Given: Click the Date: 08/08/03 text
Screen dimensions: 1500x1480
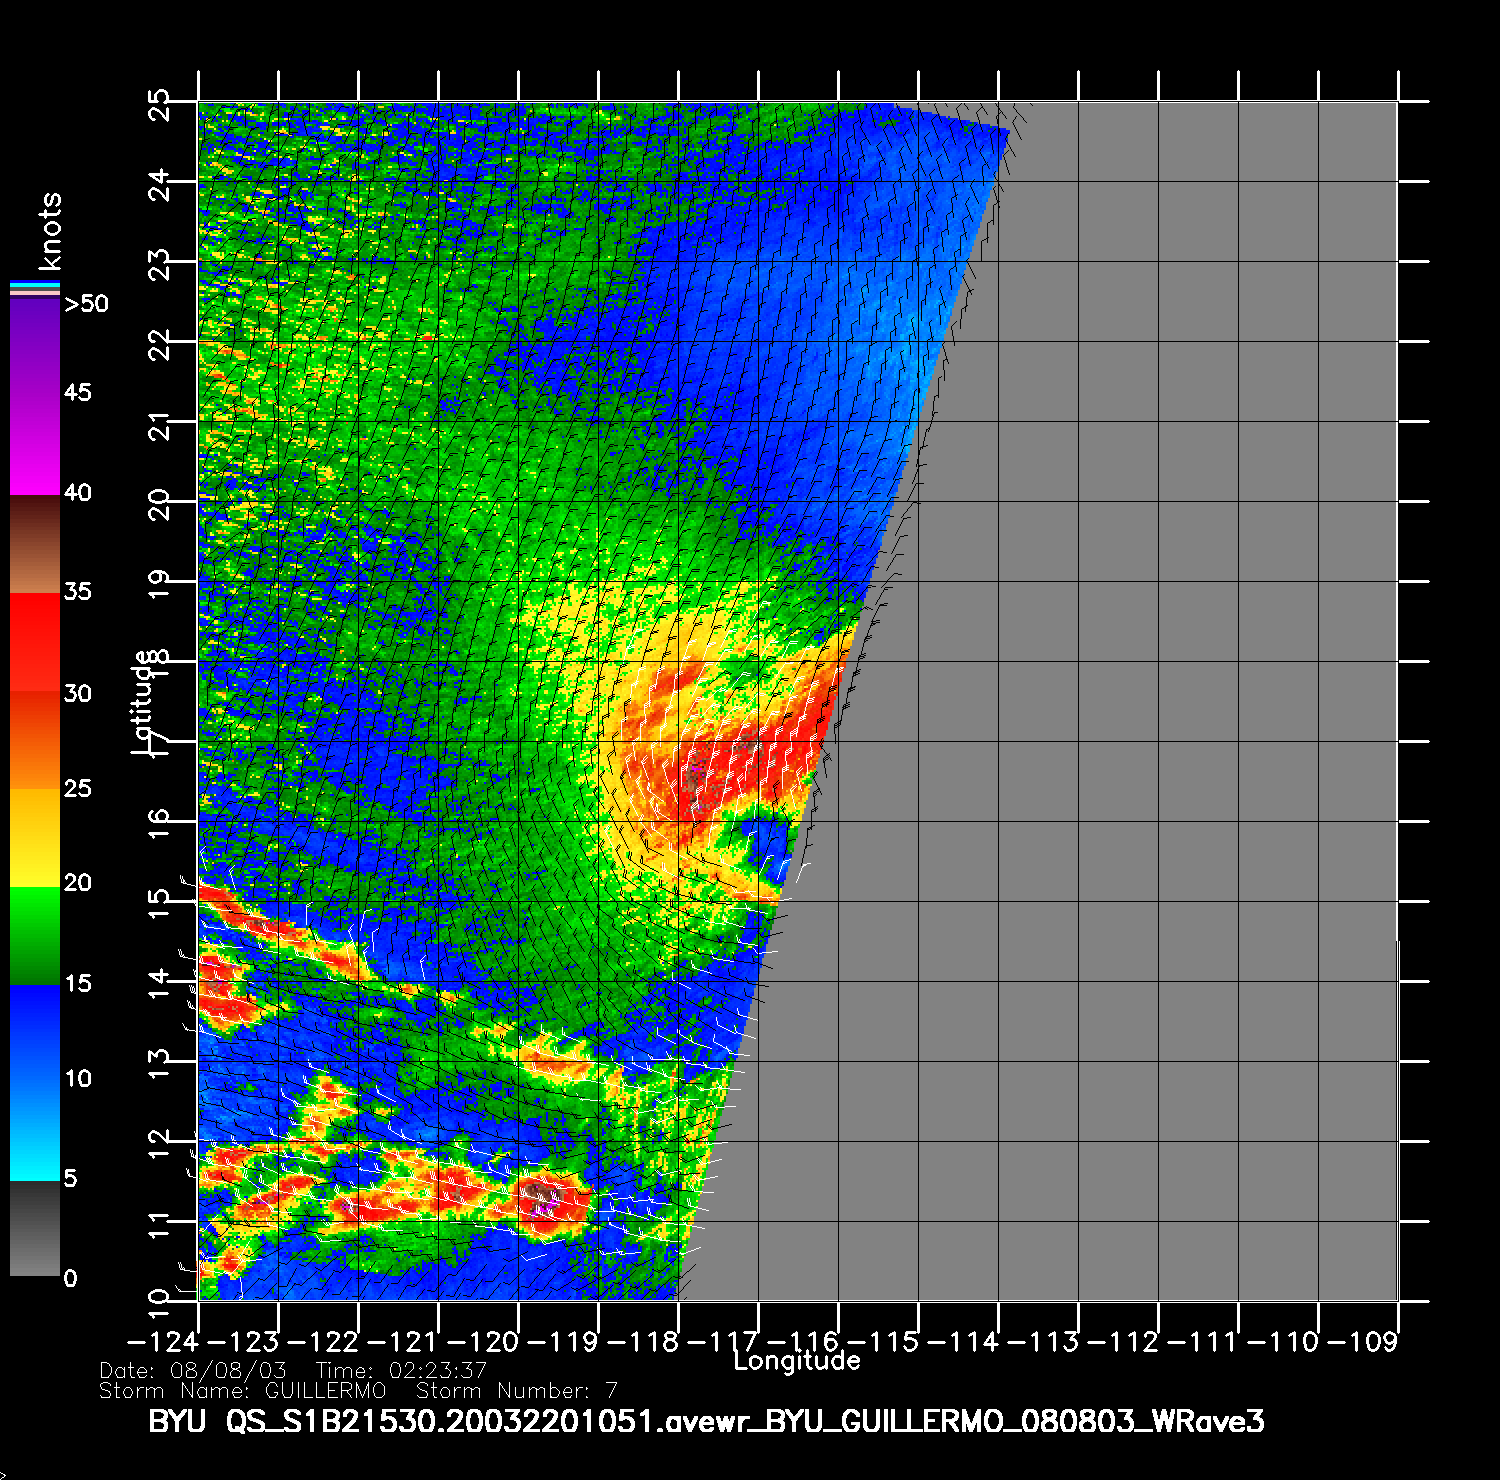Looking at the screenshot, I should [x=193, y=1370].
